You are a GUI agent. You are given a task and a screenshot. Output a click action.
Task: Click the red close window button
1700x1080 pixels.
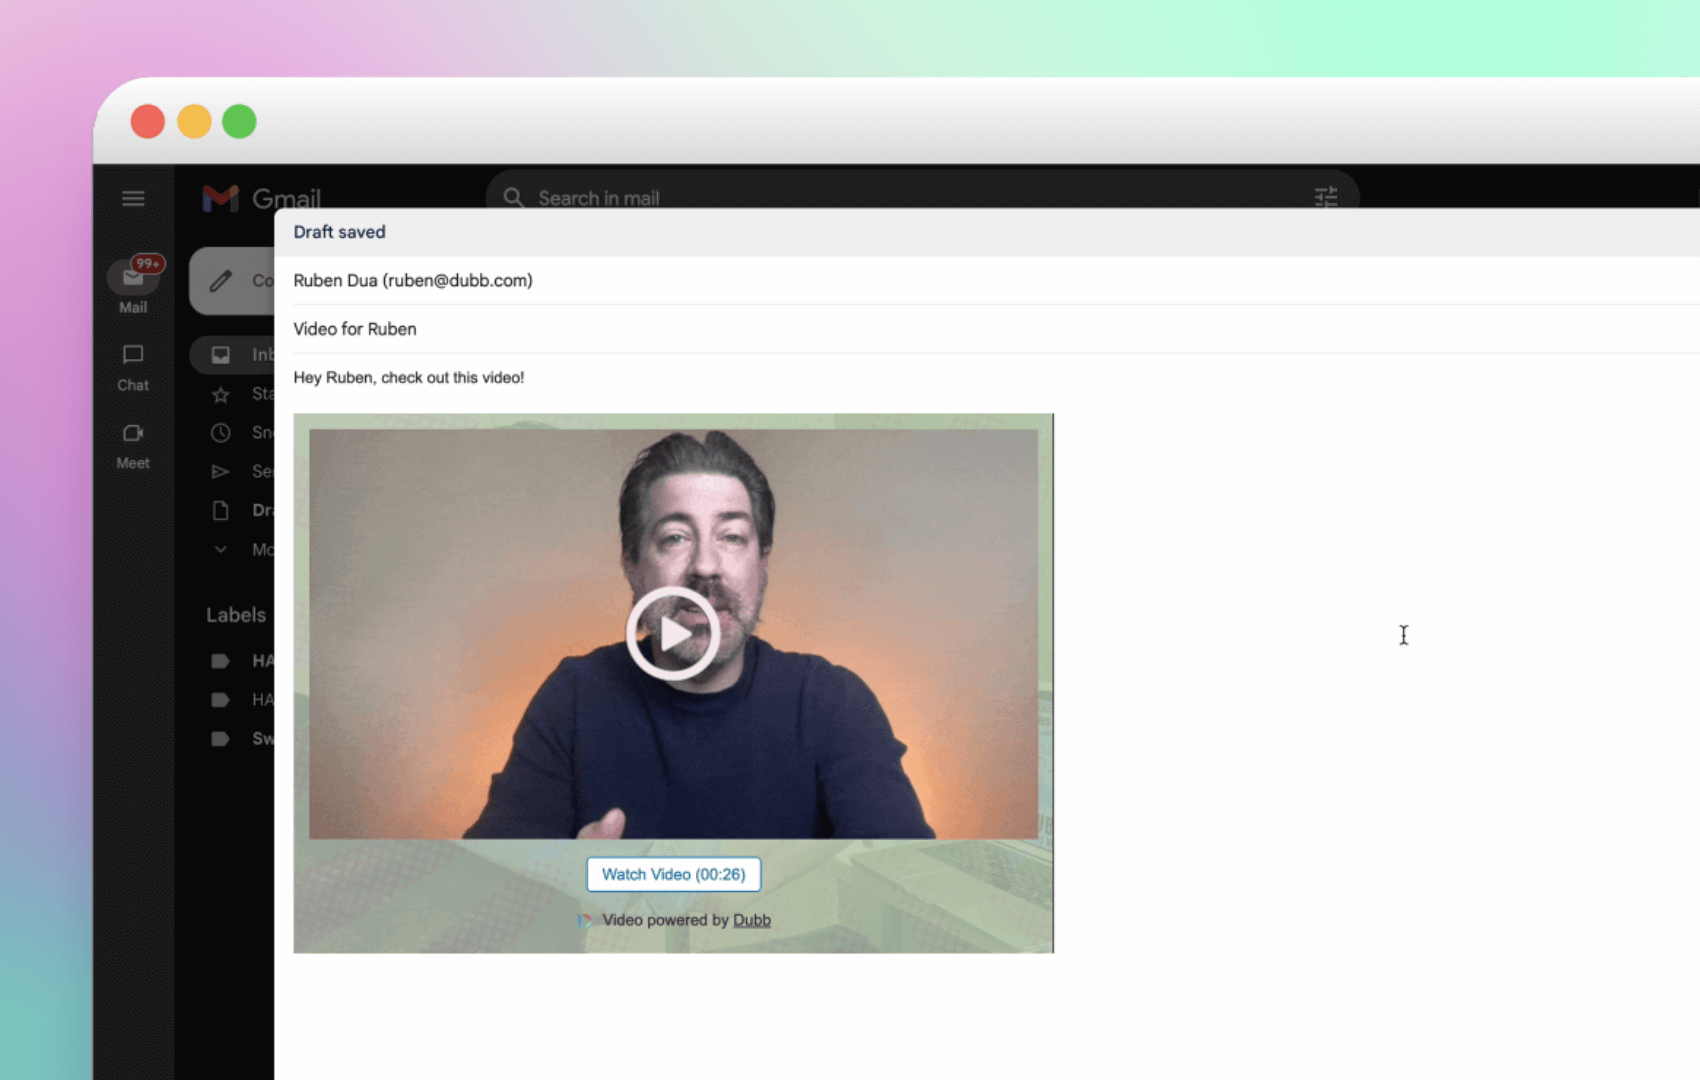[x=148, y=121]
